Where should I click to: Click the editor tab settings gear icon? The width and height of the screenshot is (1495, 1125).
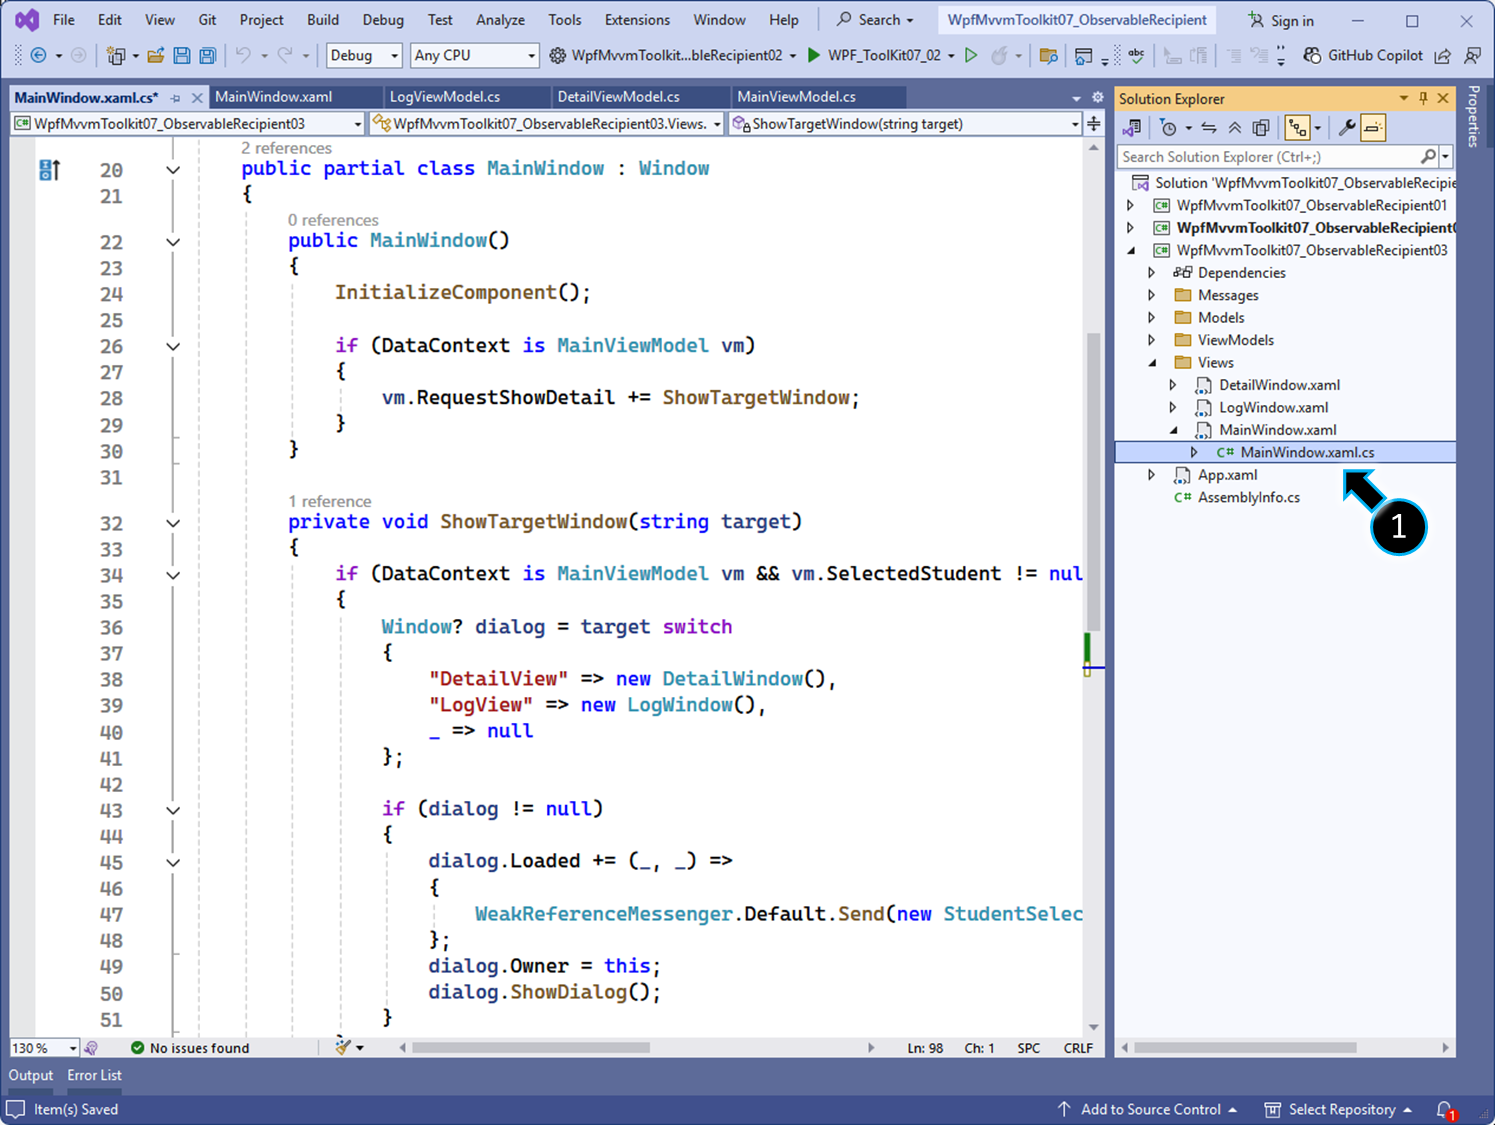(1097, 98)
